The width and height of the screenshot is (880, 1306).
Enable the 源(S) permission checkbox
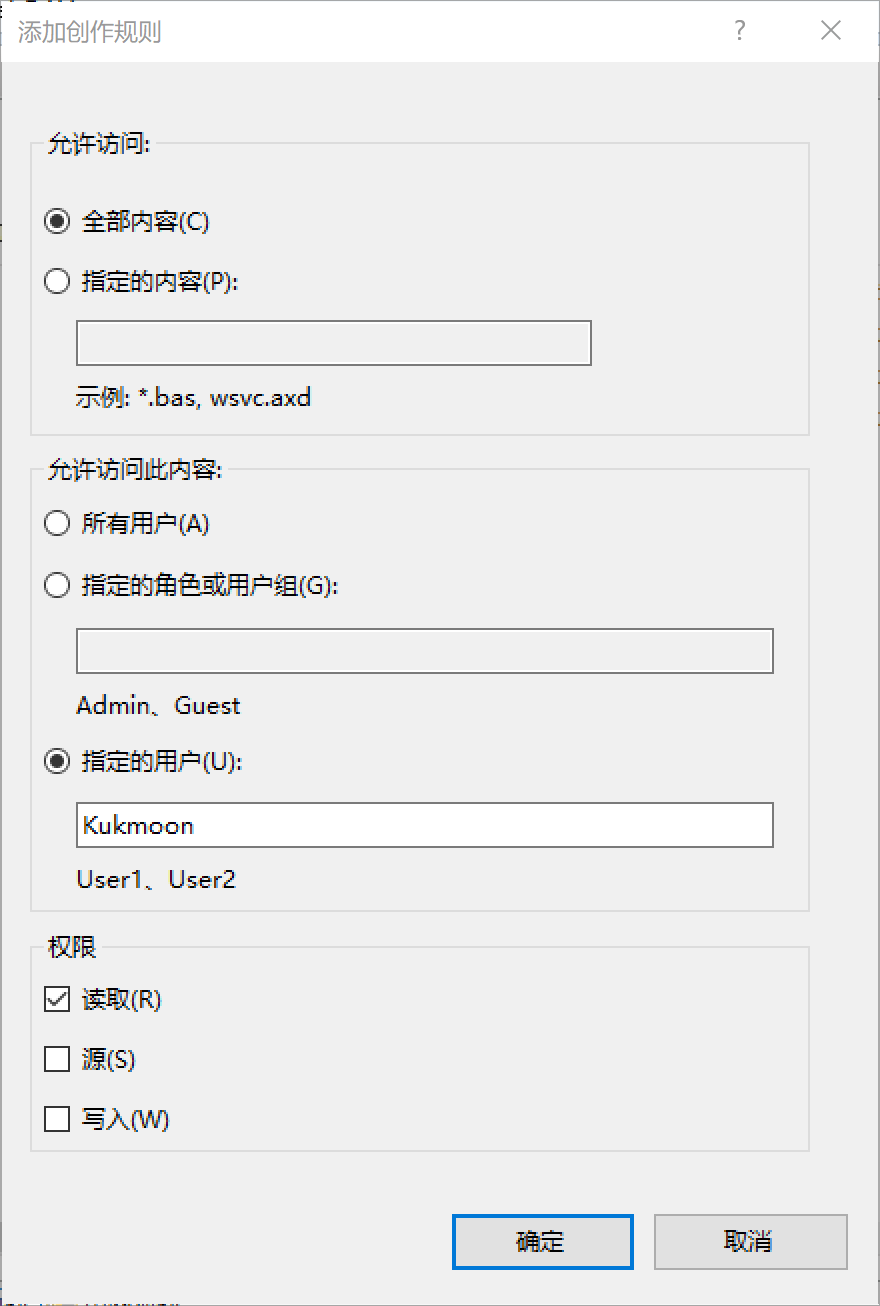click(57, 1059)
